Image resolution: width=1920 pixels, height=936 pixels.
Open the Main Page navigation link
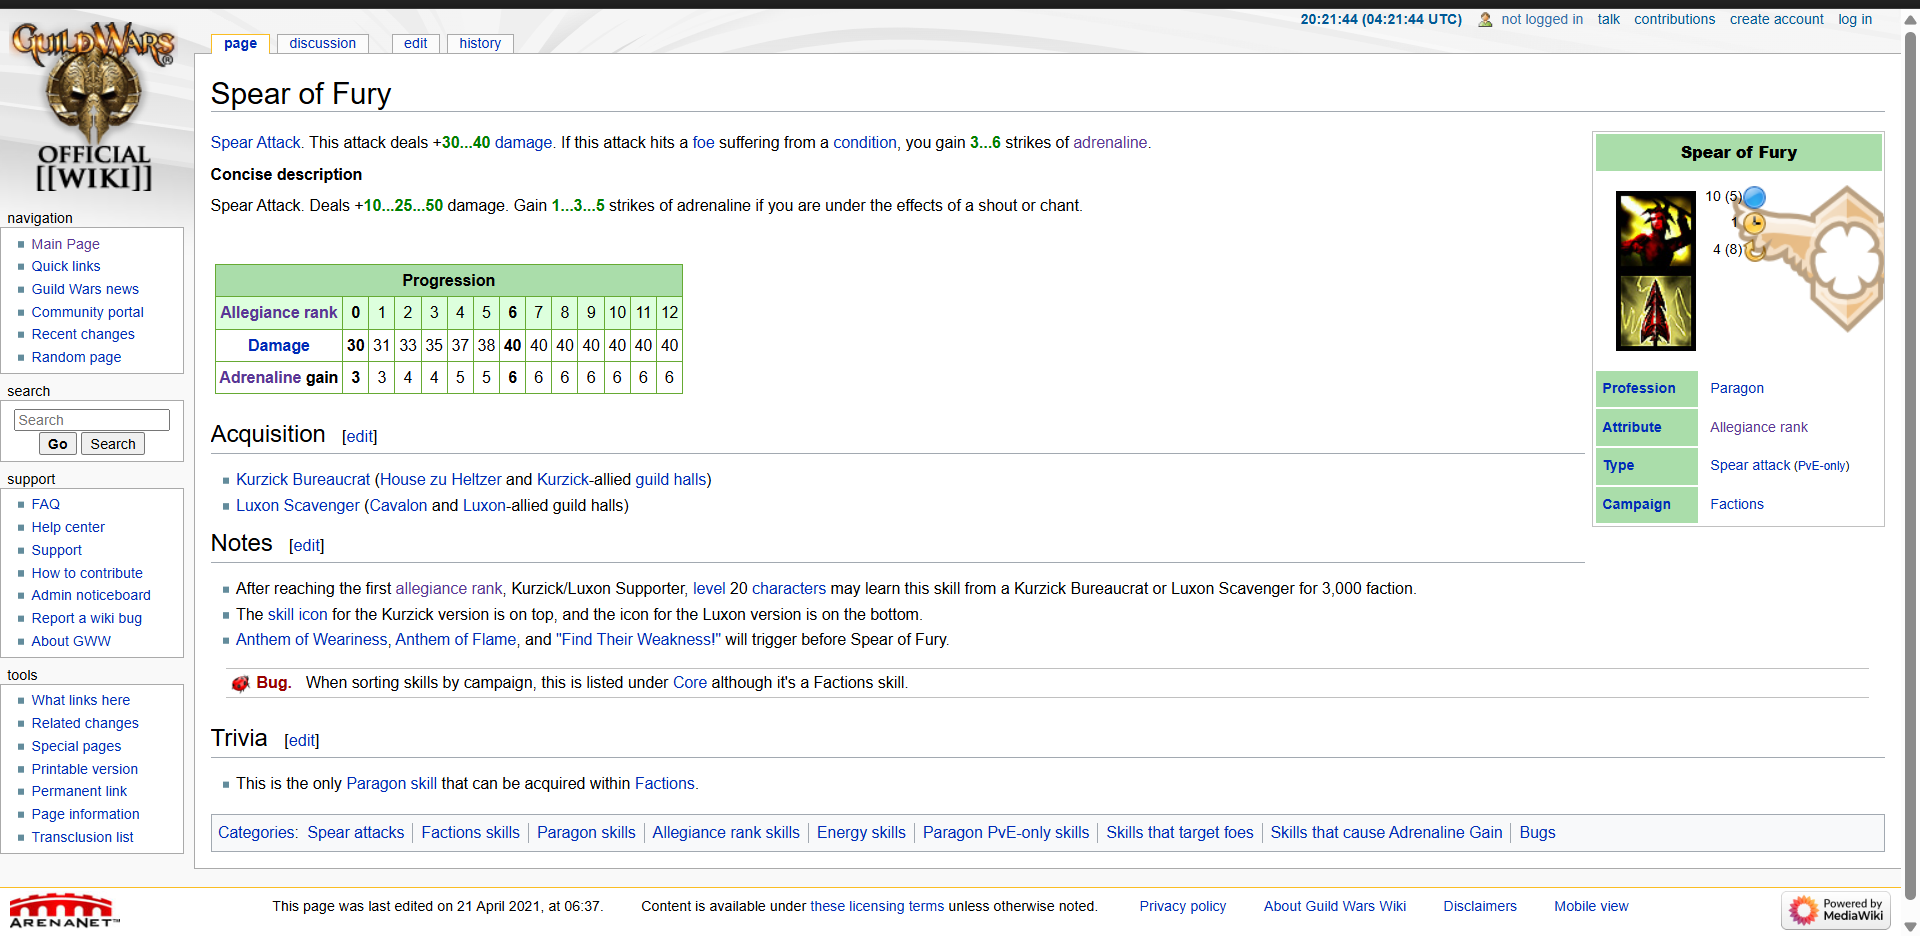click(65, 244)
